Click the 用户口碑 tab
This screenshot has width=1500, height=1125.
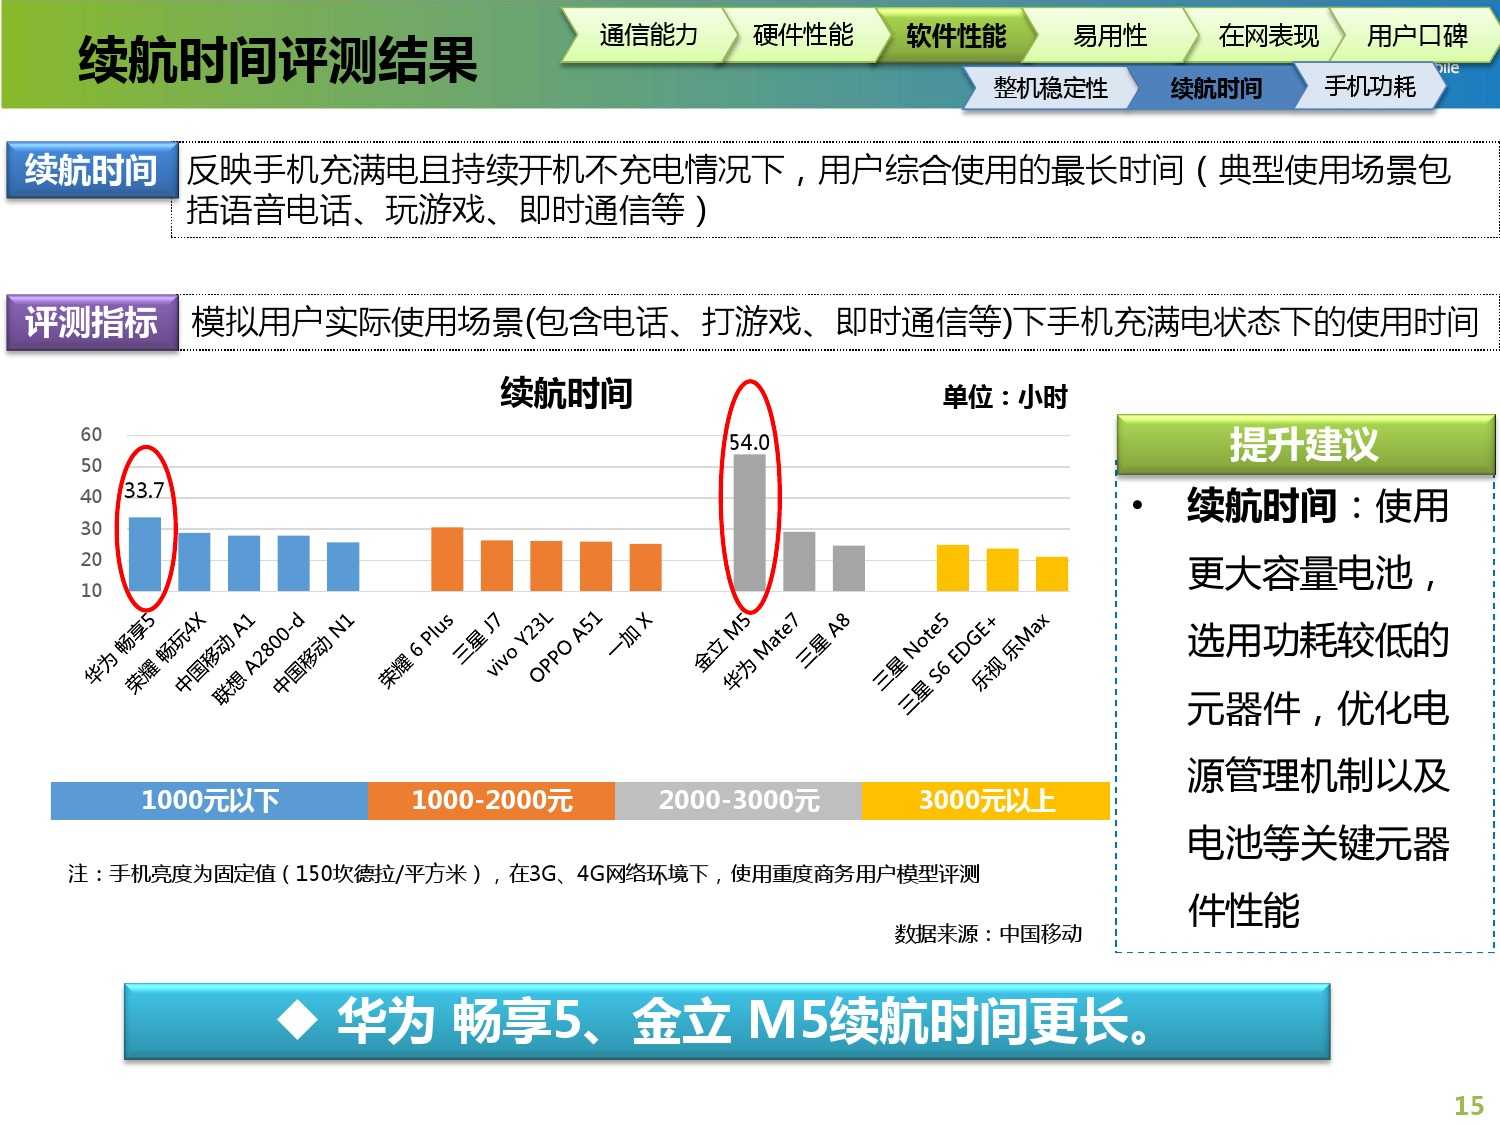click(x=1416, y=36)
